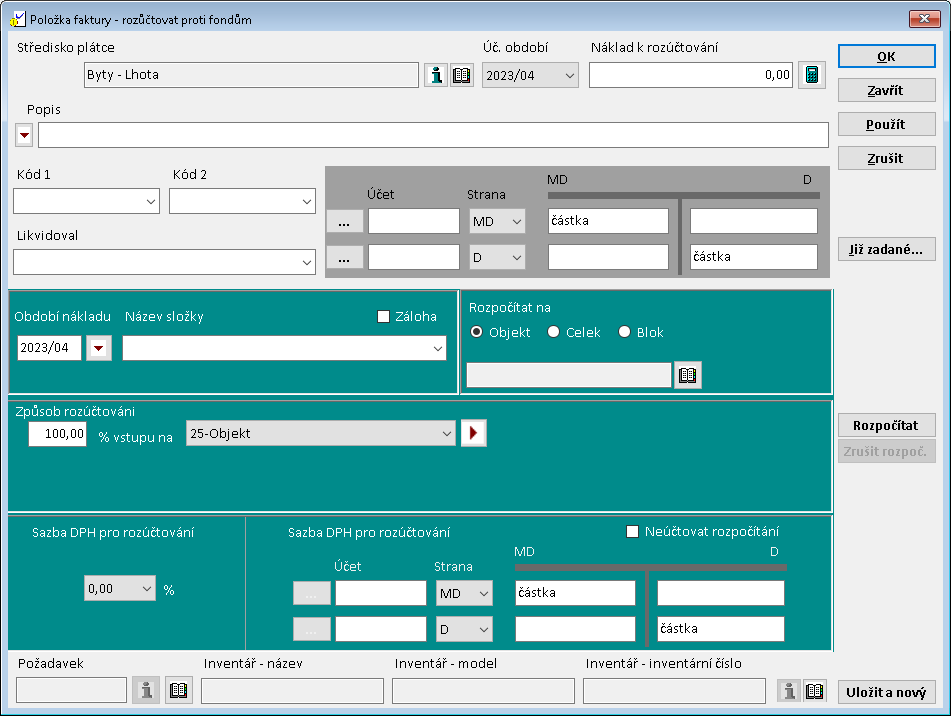Screen dimensions: 951x716
Task: Open calculator next to Náklad k rozúčtování
Action: (x=812, y=76)
